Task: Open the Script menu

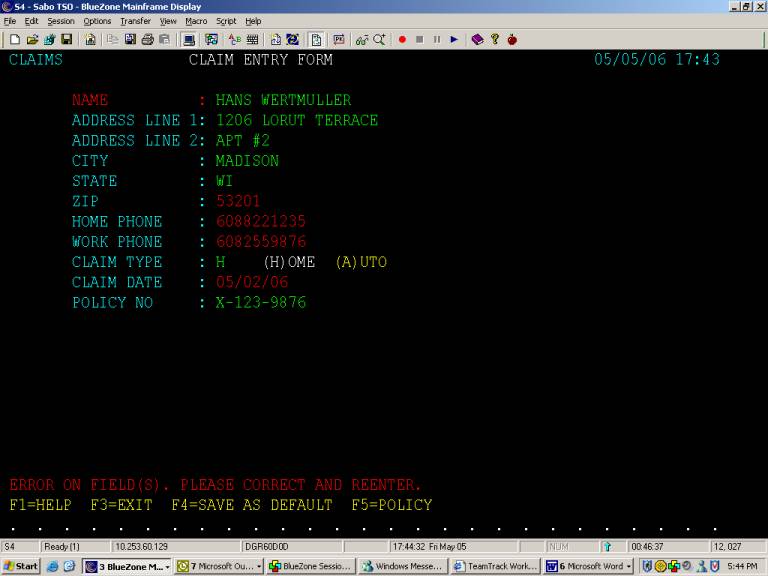Action: (226, 21)
